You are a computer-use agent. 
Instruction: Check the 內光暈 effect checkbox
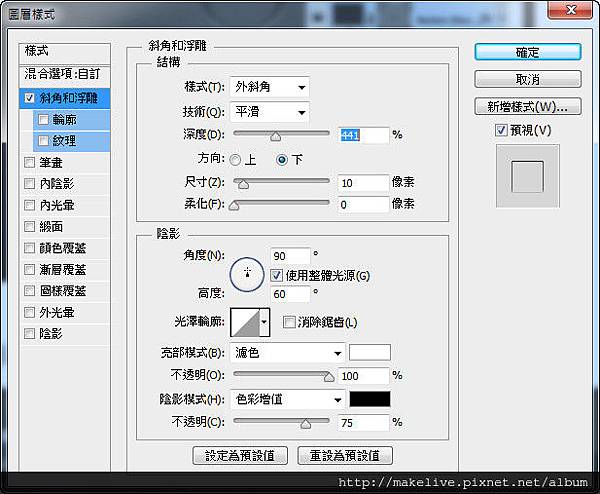(29, 205)
